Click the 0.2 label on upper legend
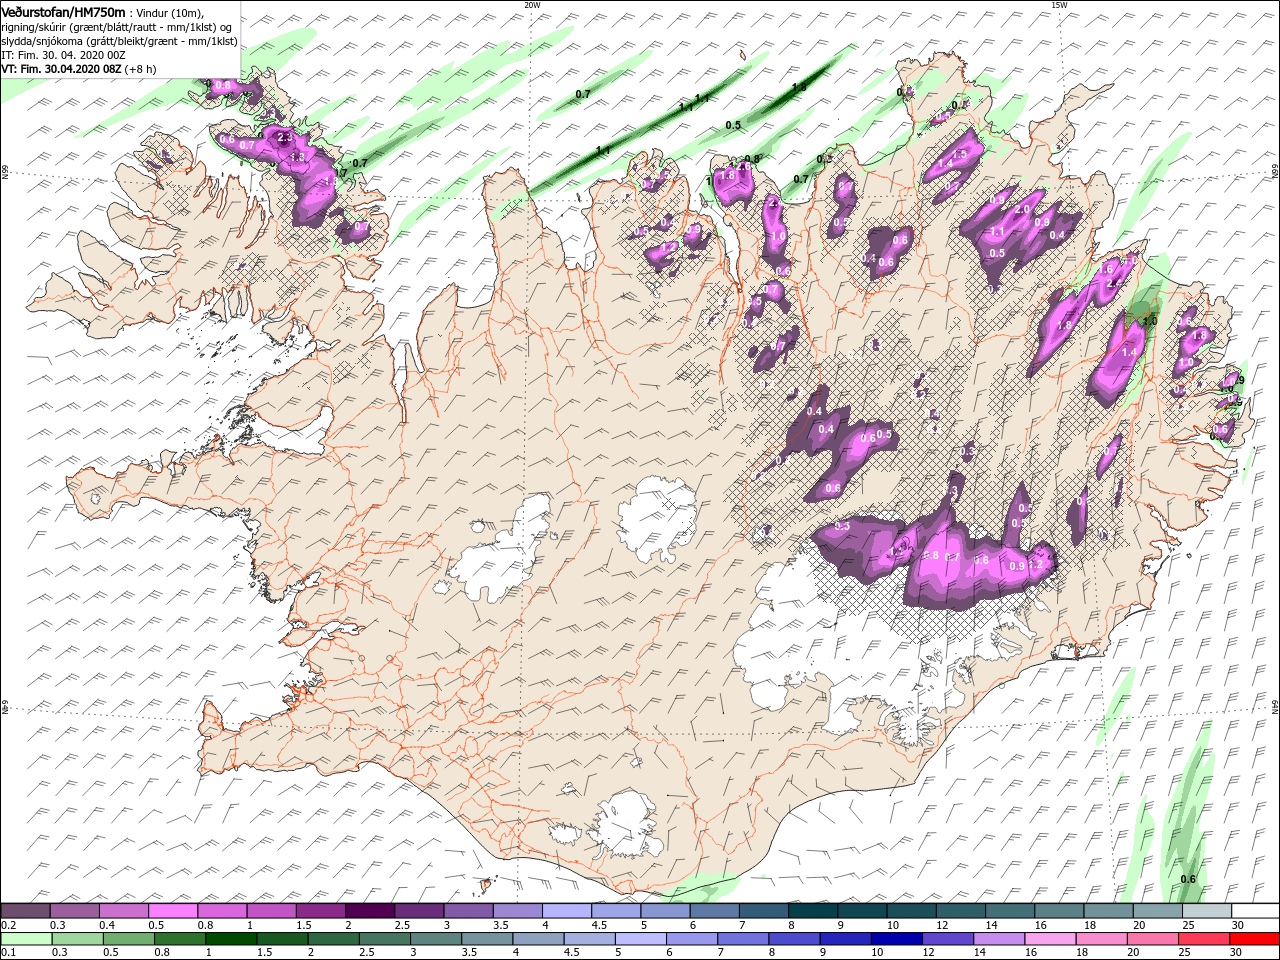The height and width of the screenshot is (960, 1280). point(7,926)
